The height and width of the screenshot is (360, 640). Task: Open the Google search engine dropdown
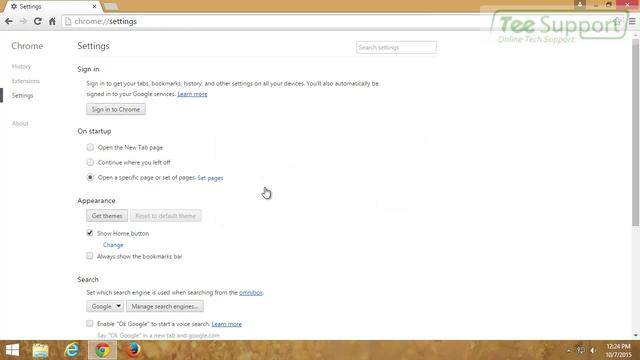[105, 306]
